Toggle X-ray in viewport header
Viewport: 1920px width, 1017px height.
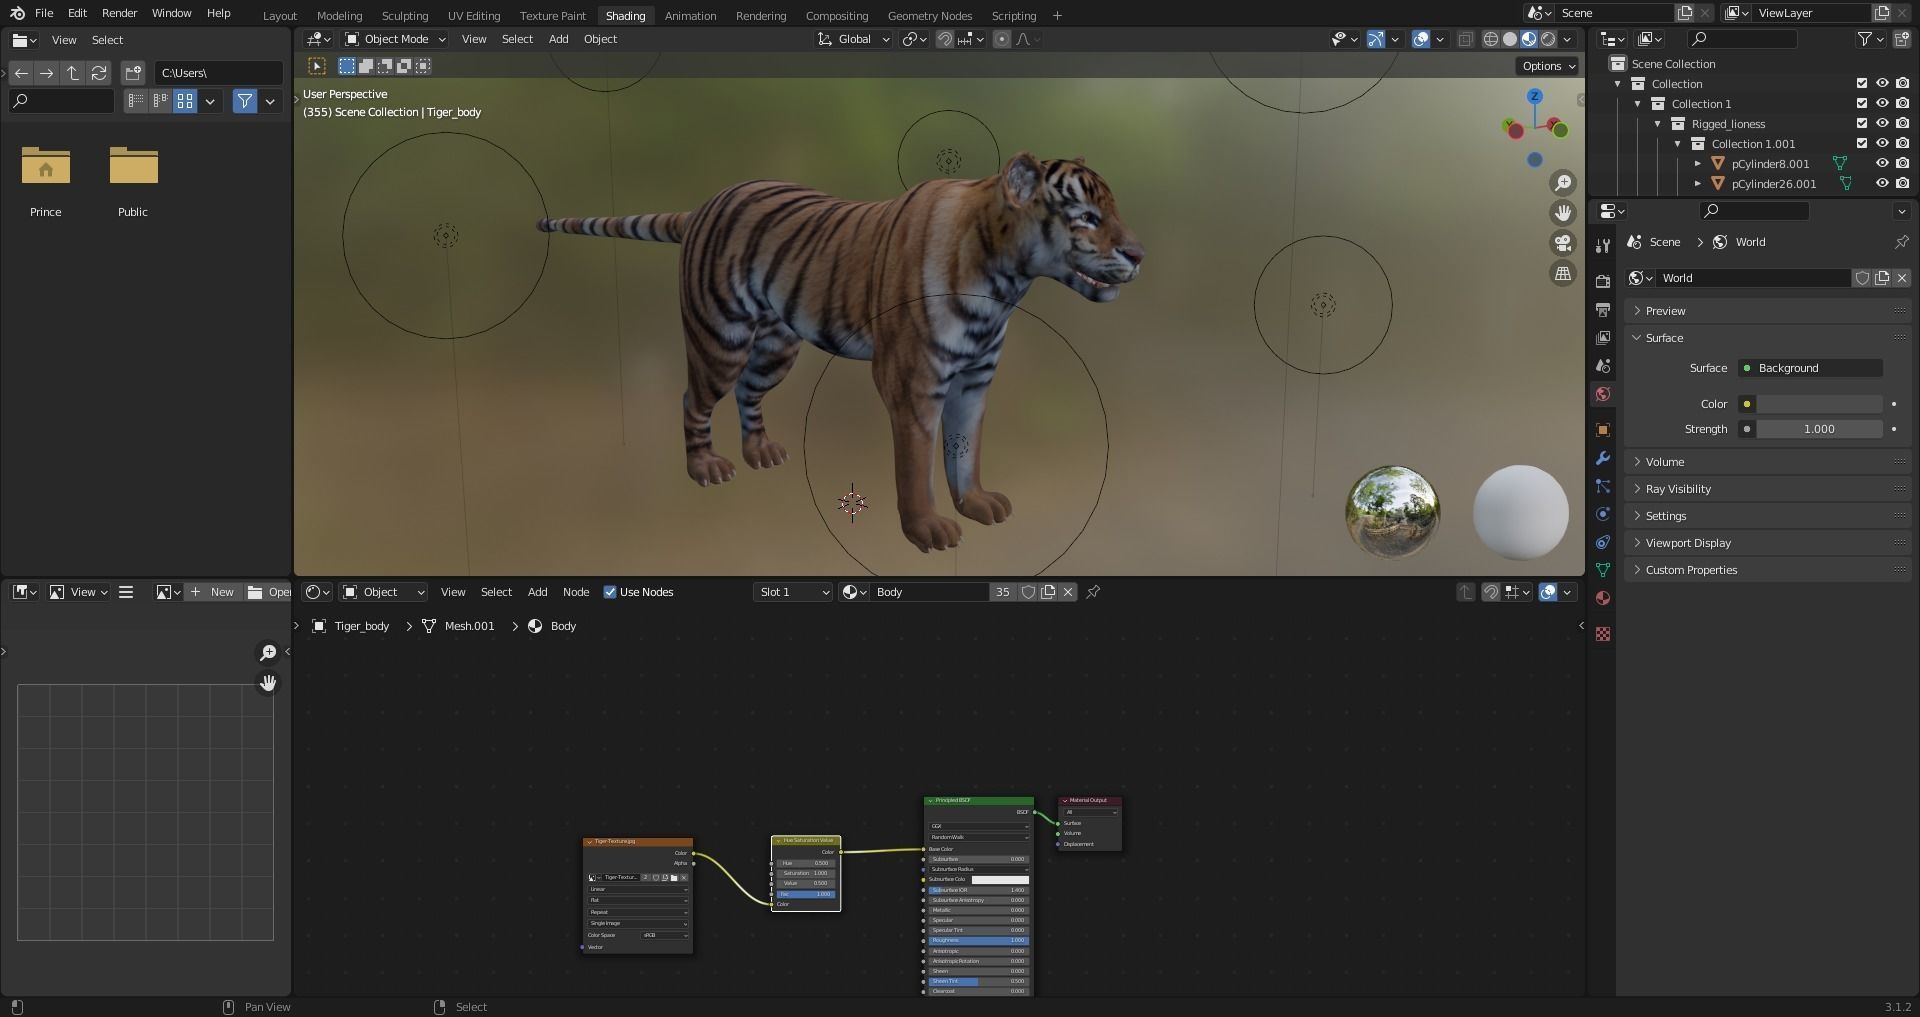[1465, 39]
